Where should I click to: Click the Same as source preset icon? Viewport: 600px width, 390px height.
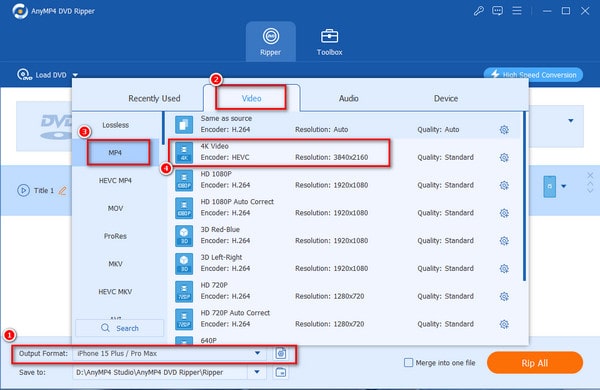(x=184, y=124)
